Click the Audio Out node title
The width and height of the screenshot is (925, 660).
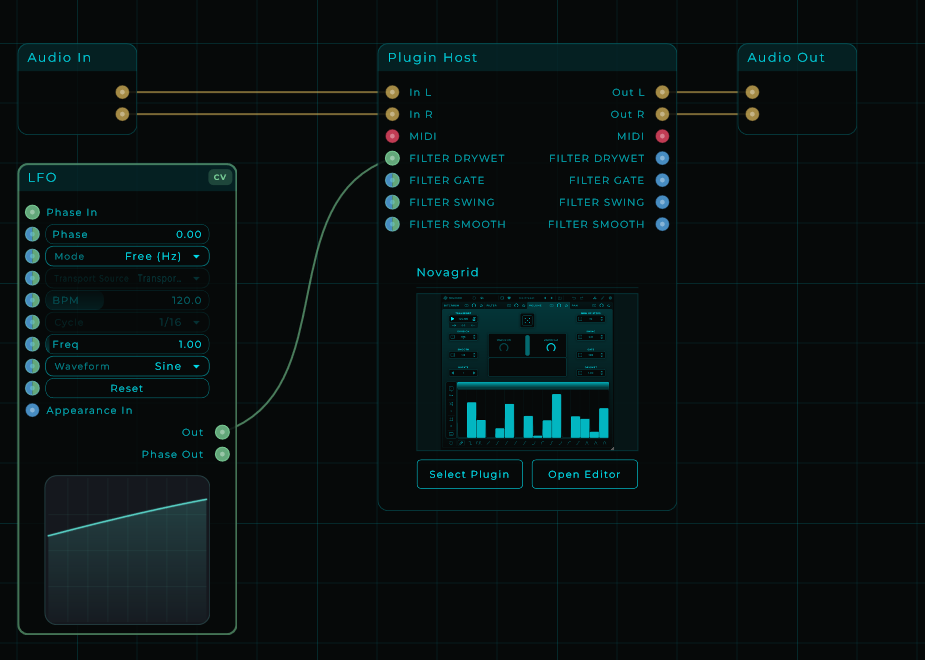(x=786, y=58)
